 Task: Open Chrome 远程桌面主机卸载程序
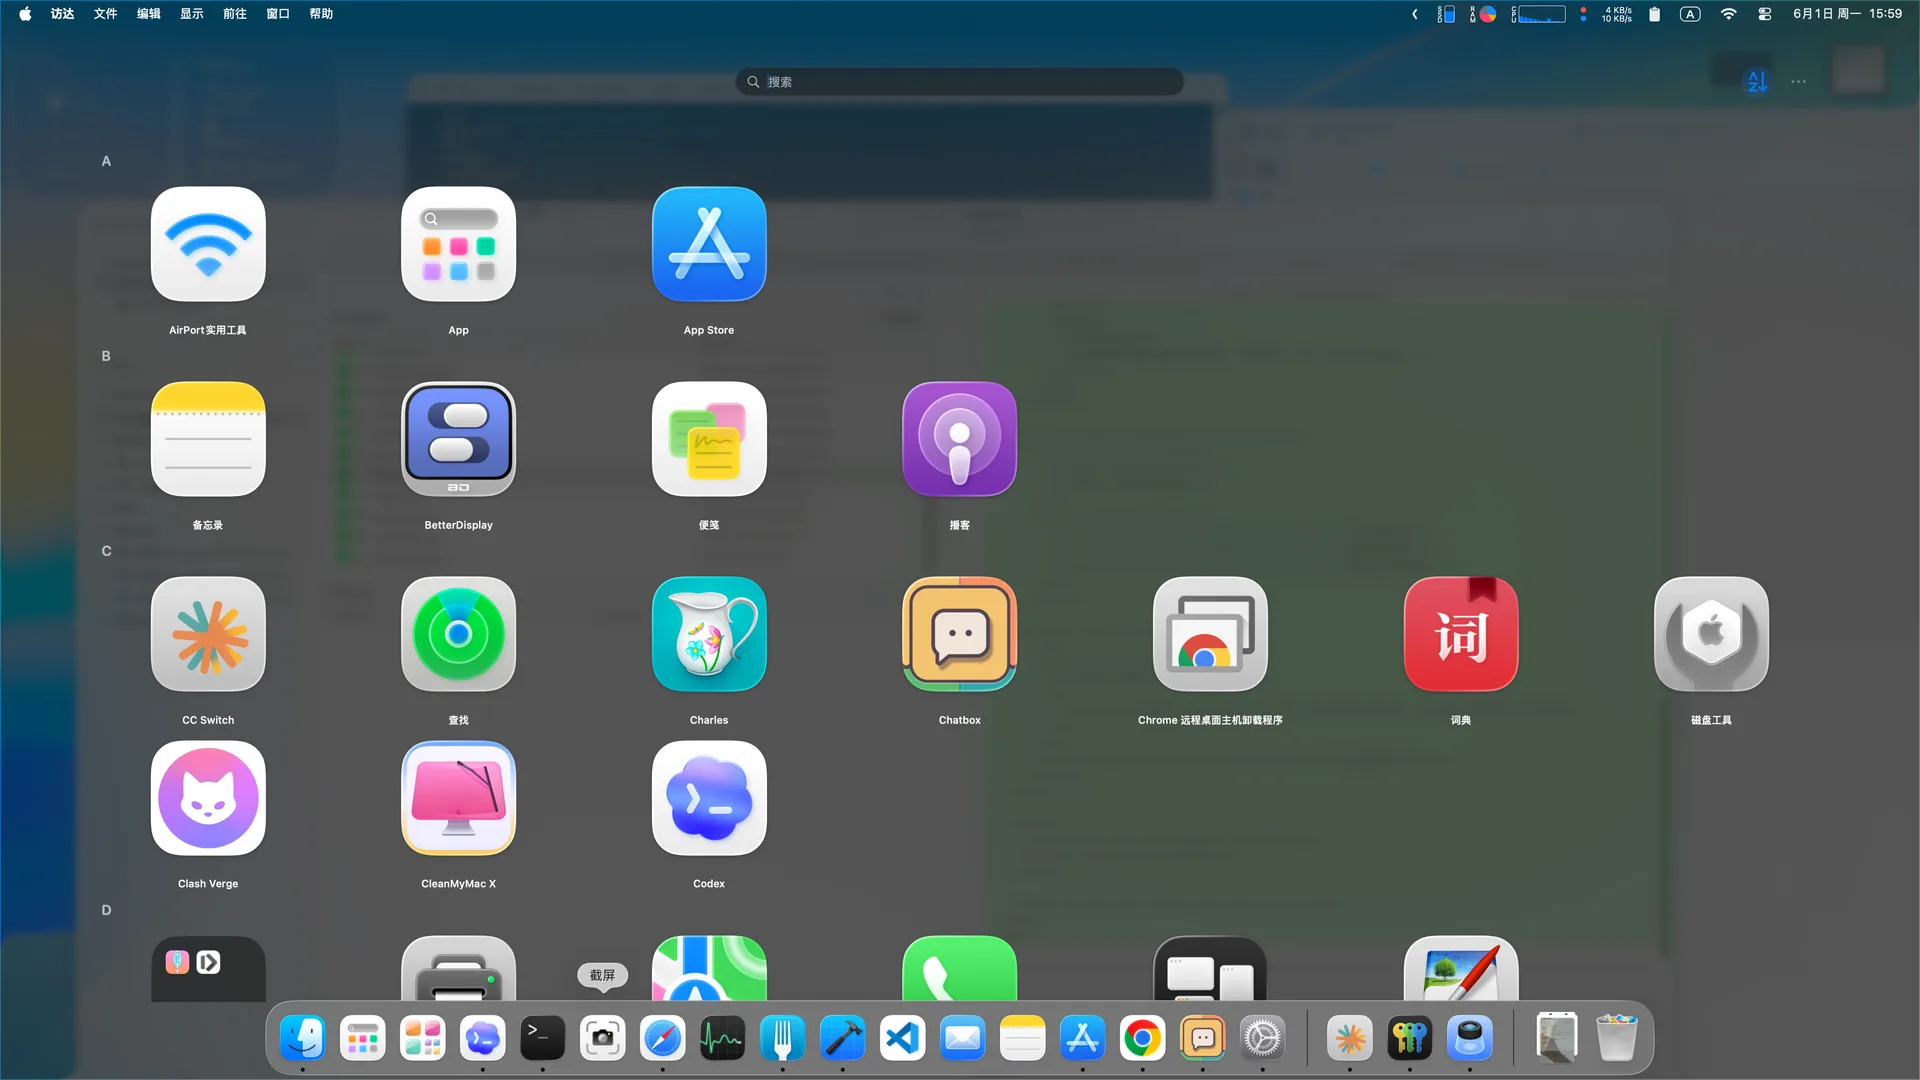(1210, 634)
